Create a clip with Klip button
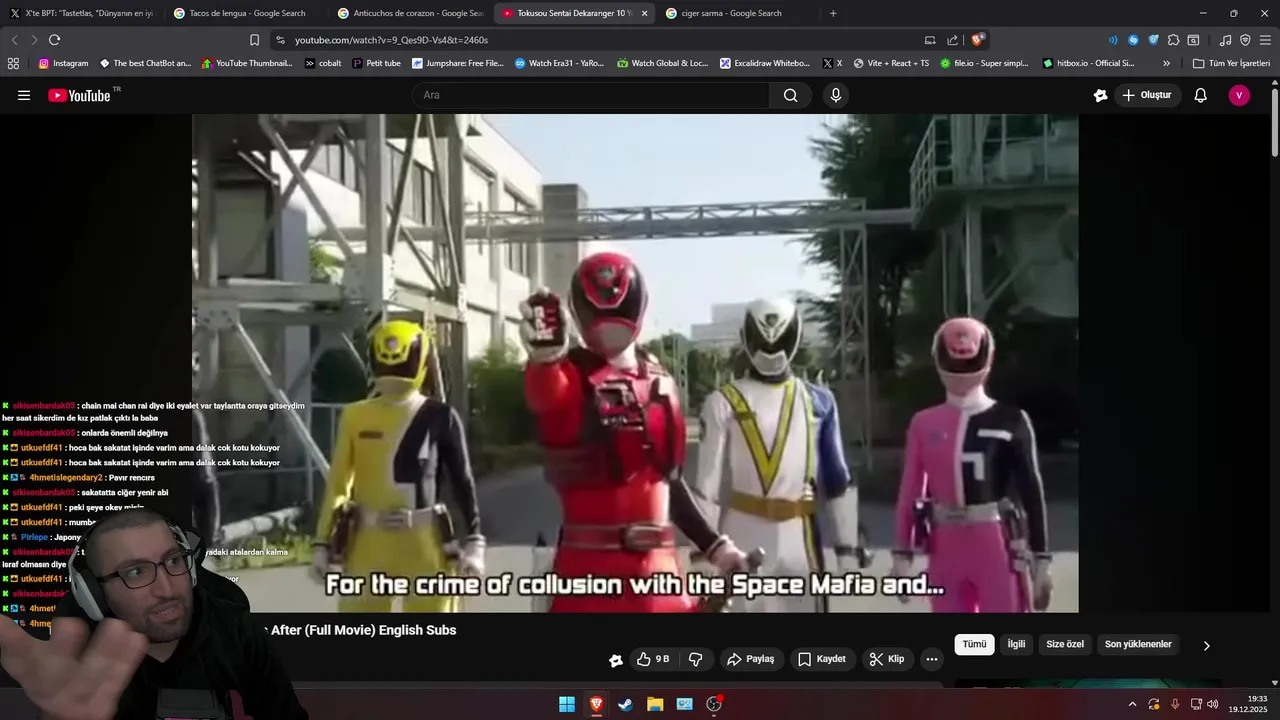The height and width of the screenshot is (720, 1280). [887, 659]
